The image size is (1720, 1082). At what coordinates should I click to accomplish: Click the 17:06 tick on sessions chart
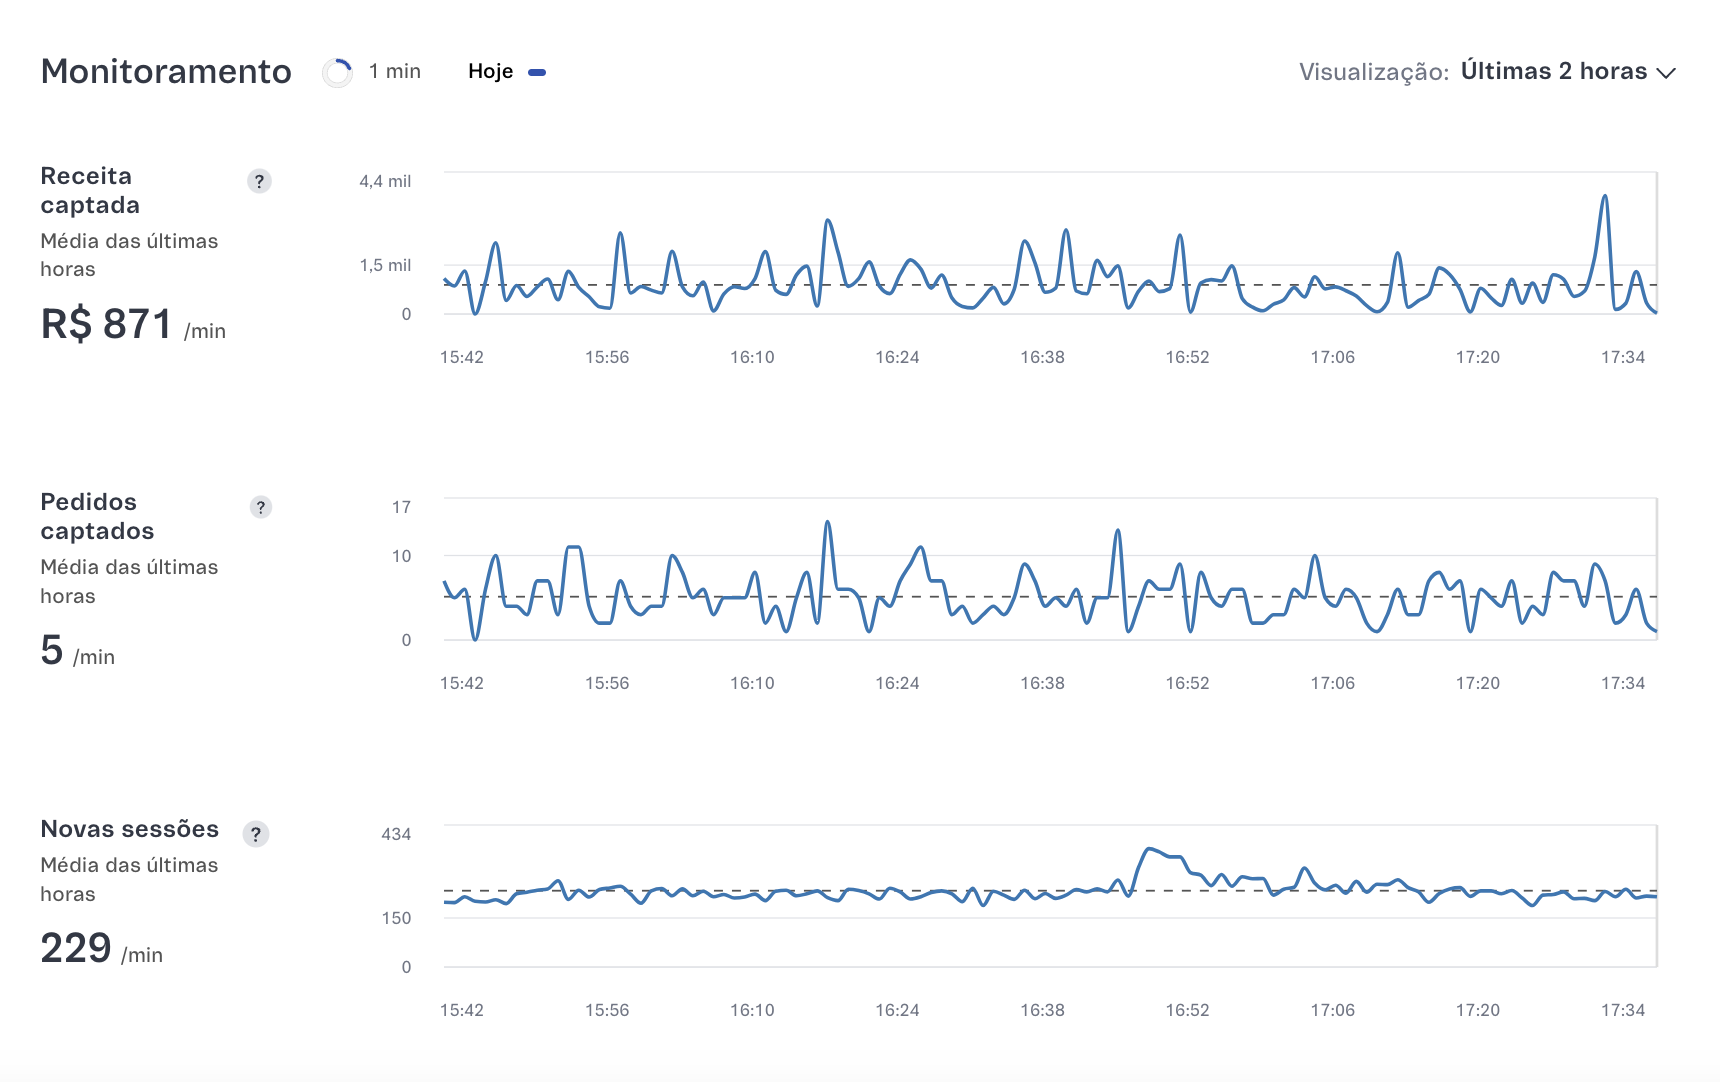point(1332,1010)
